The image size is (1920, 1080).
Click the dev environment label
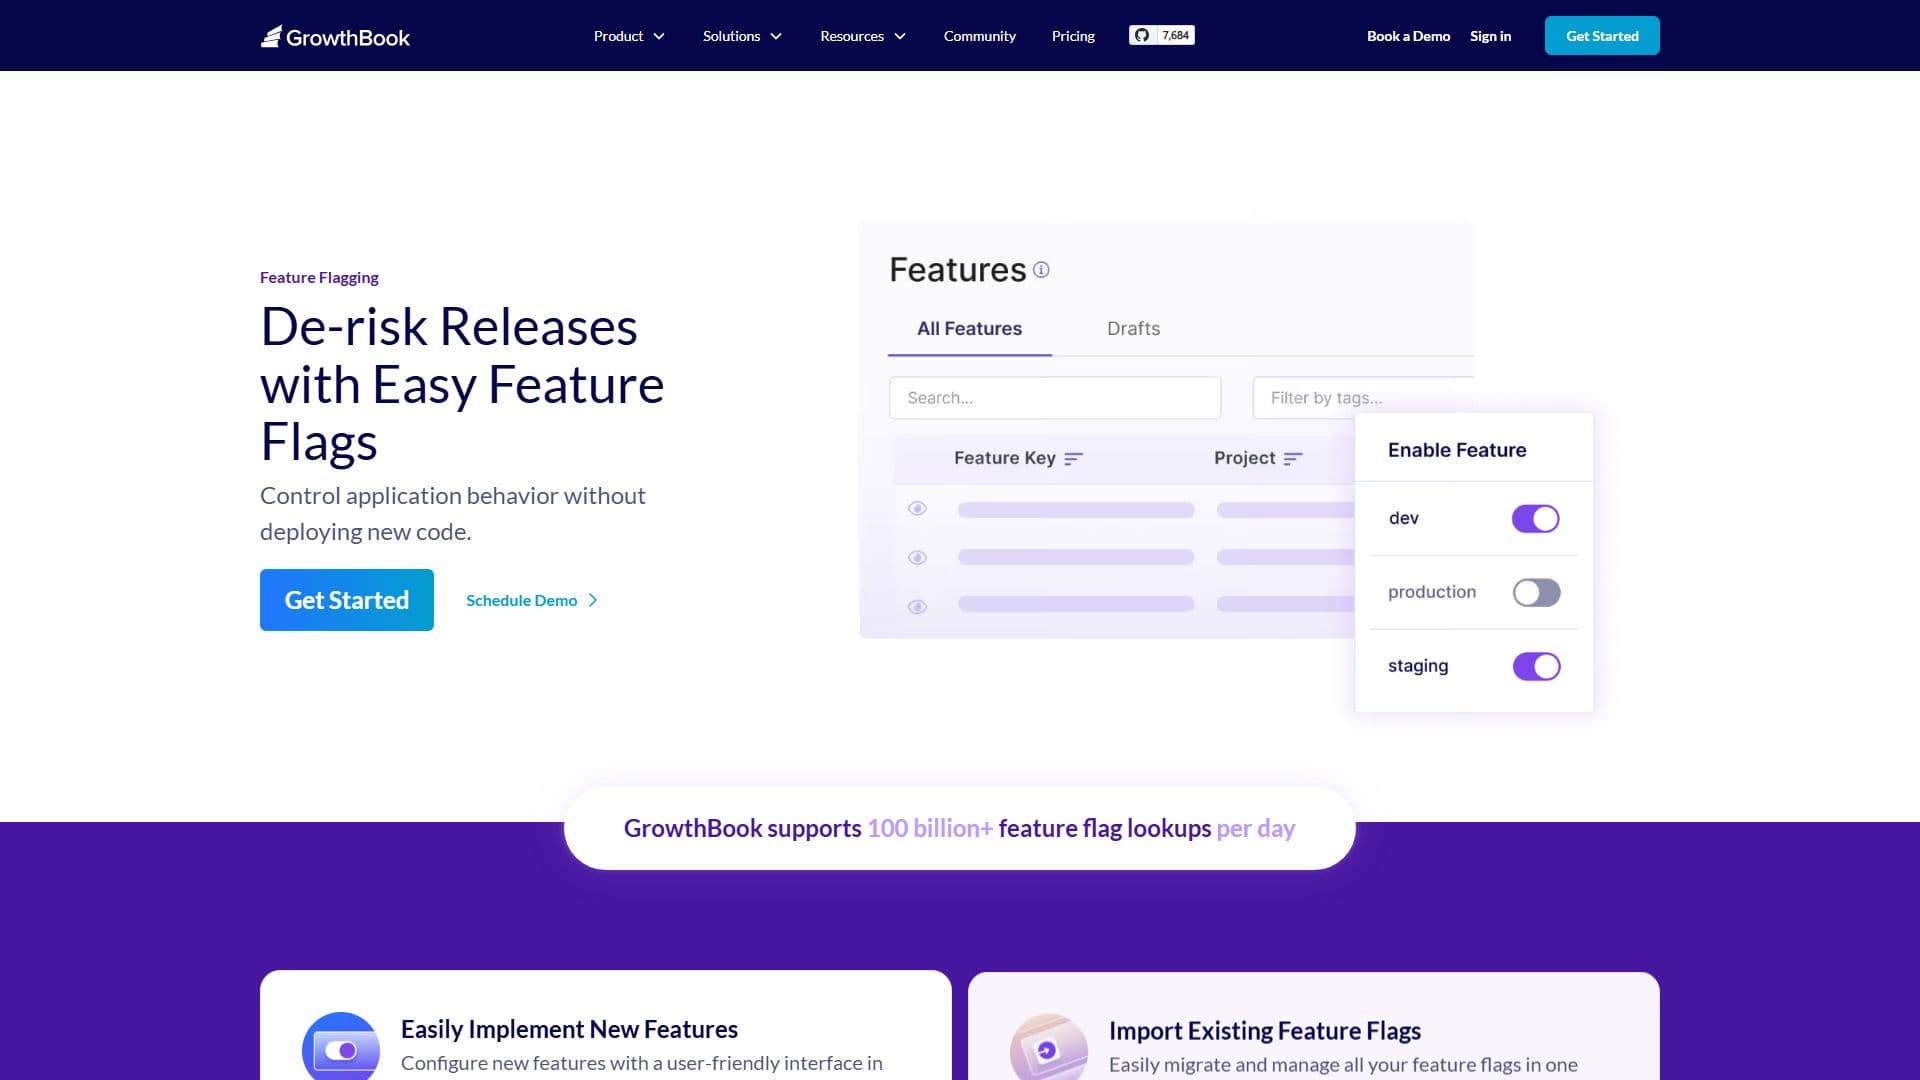coord(1404,518)
